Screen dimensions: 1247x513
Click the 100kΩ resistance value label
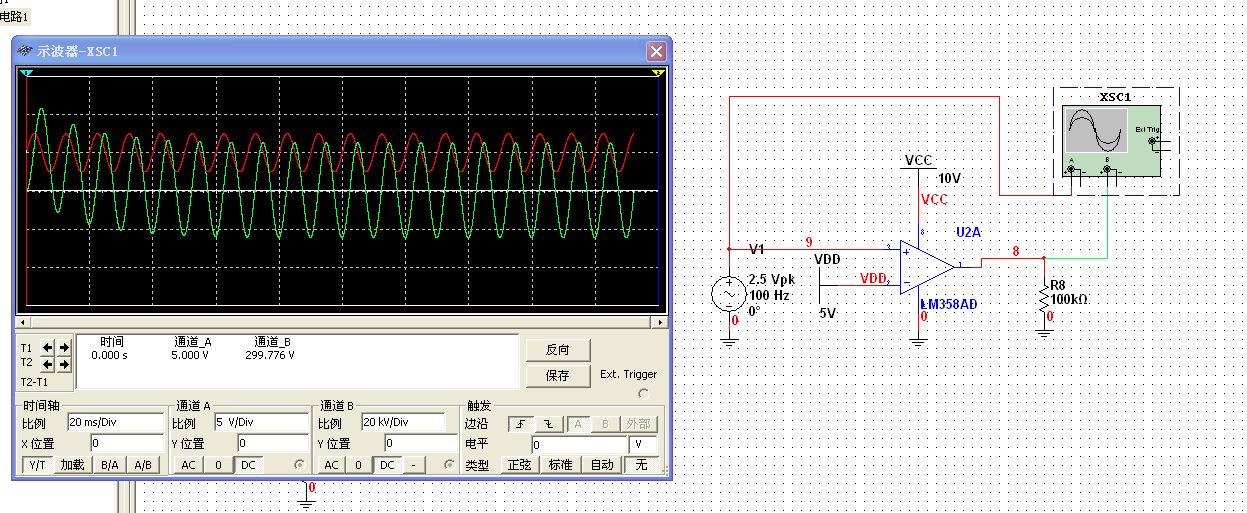[1068, 299]
